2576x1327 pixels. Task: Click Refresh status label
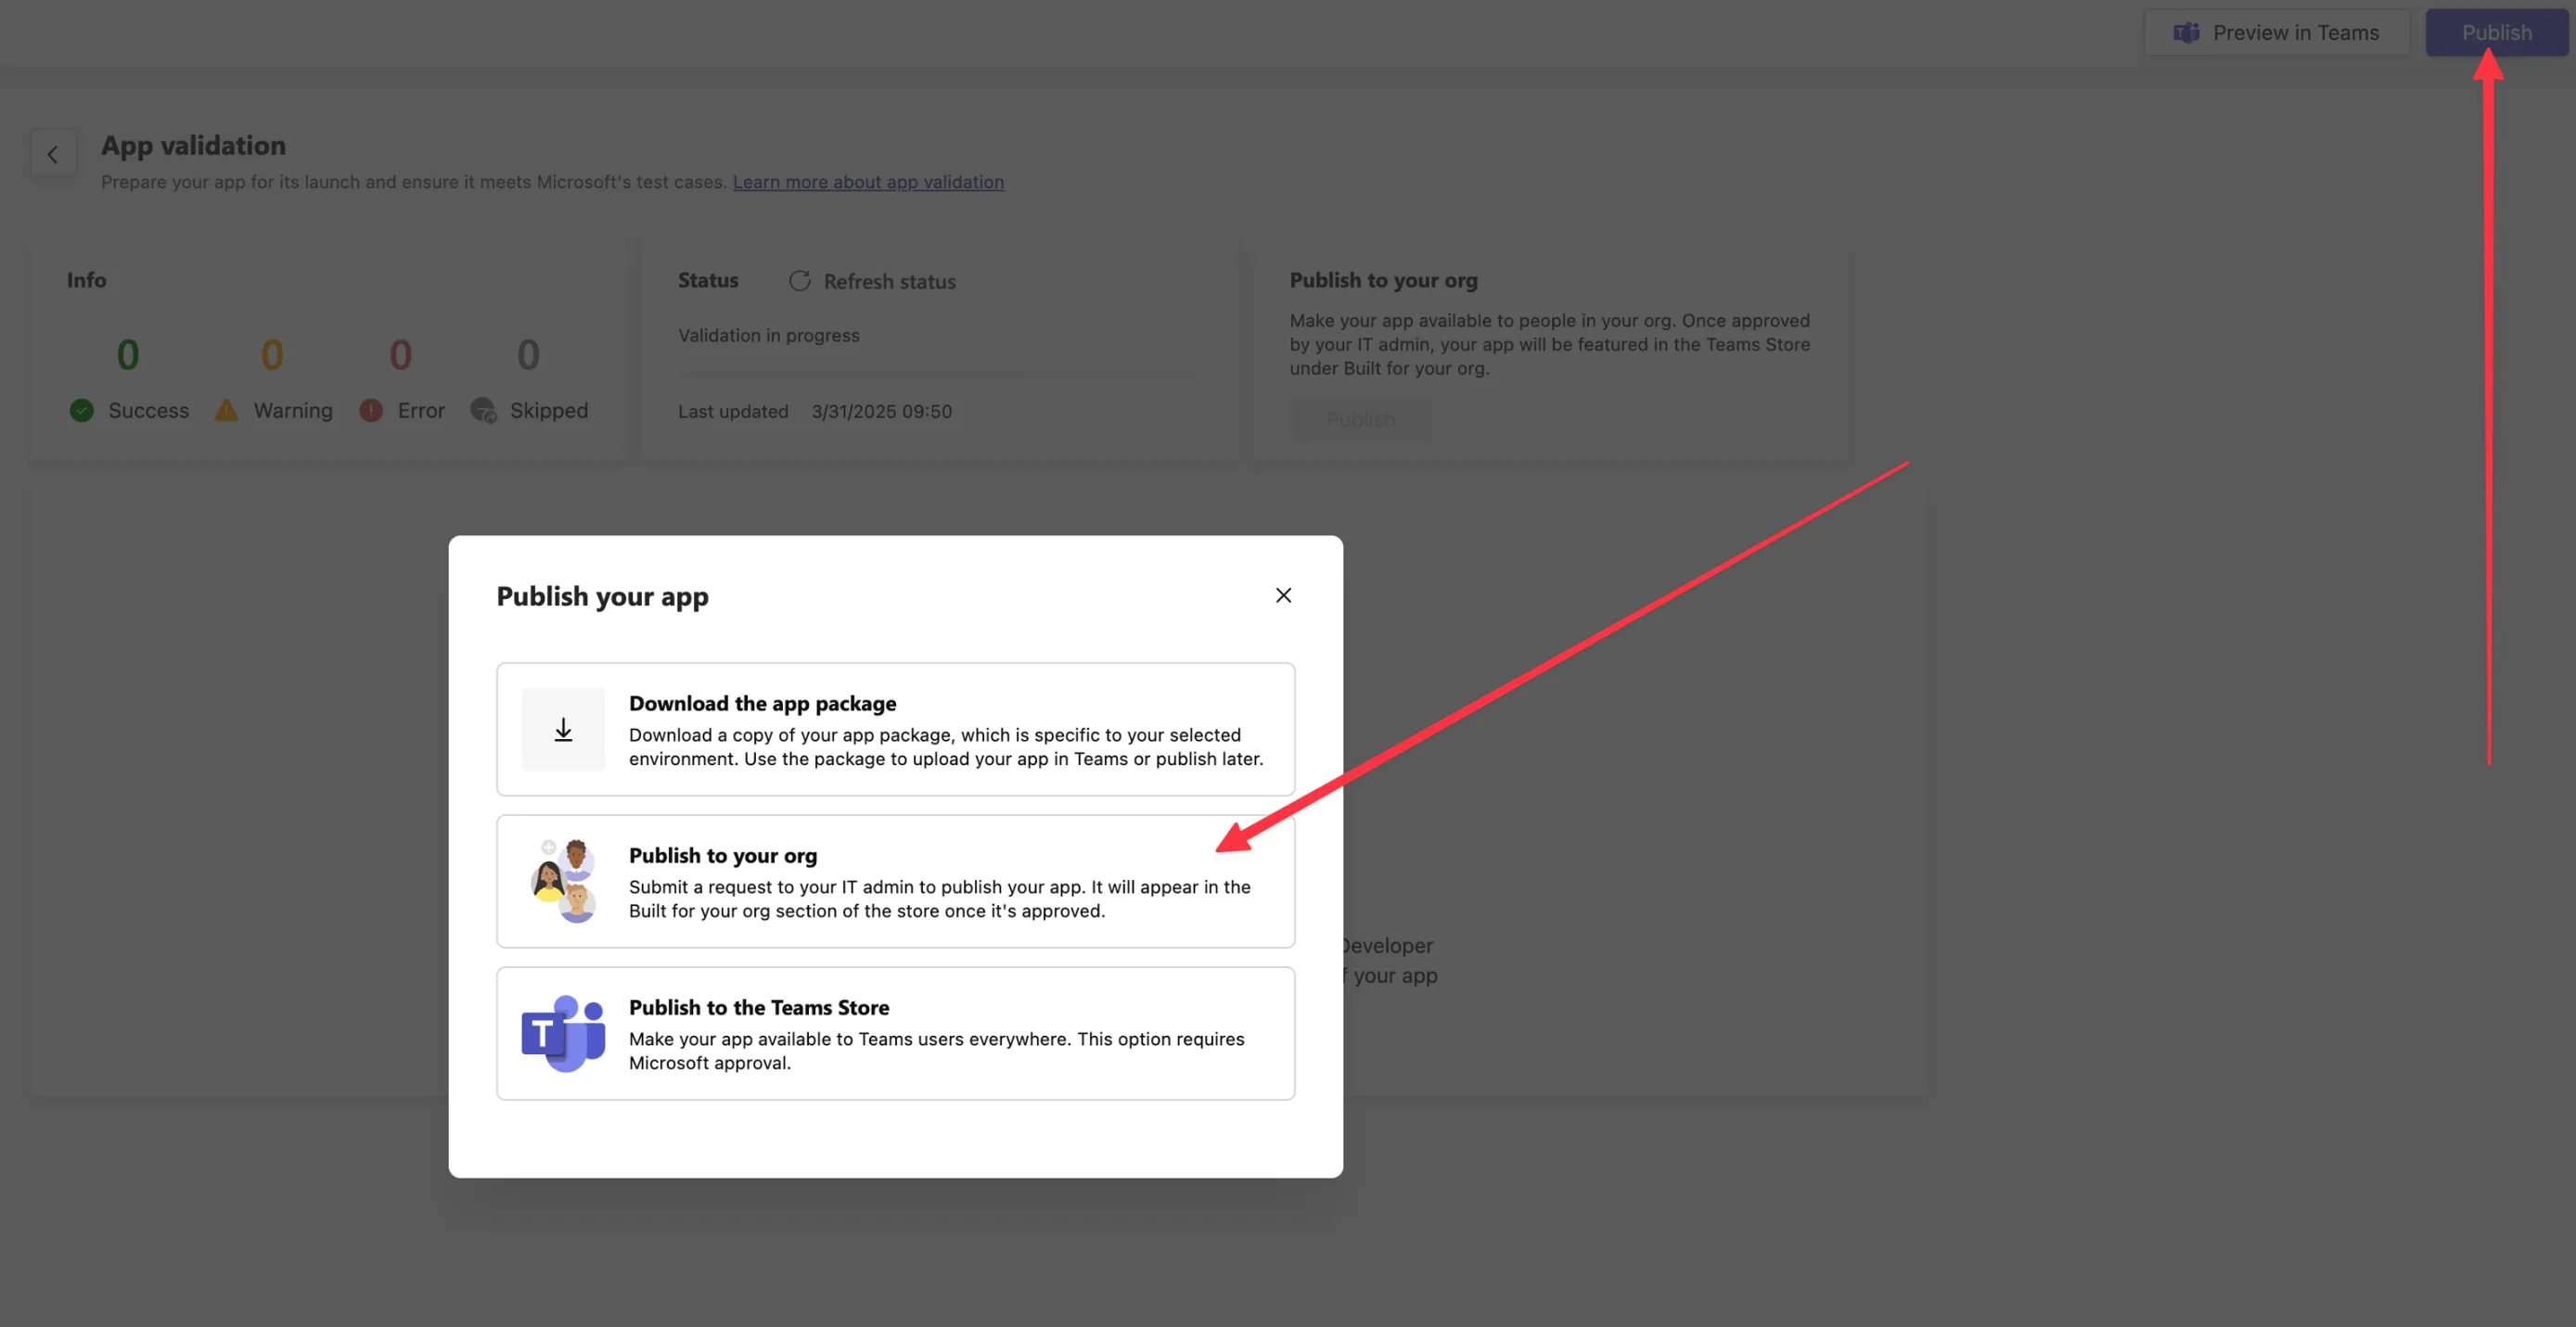[x=889, y=282]
